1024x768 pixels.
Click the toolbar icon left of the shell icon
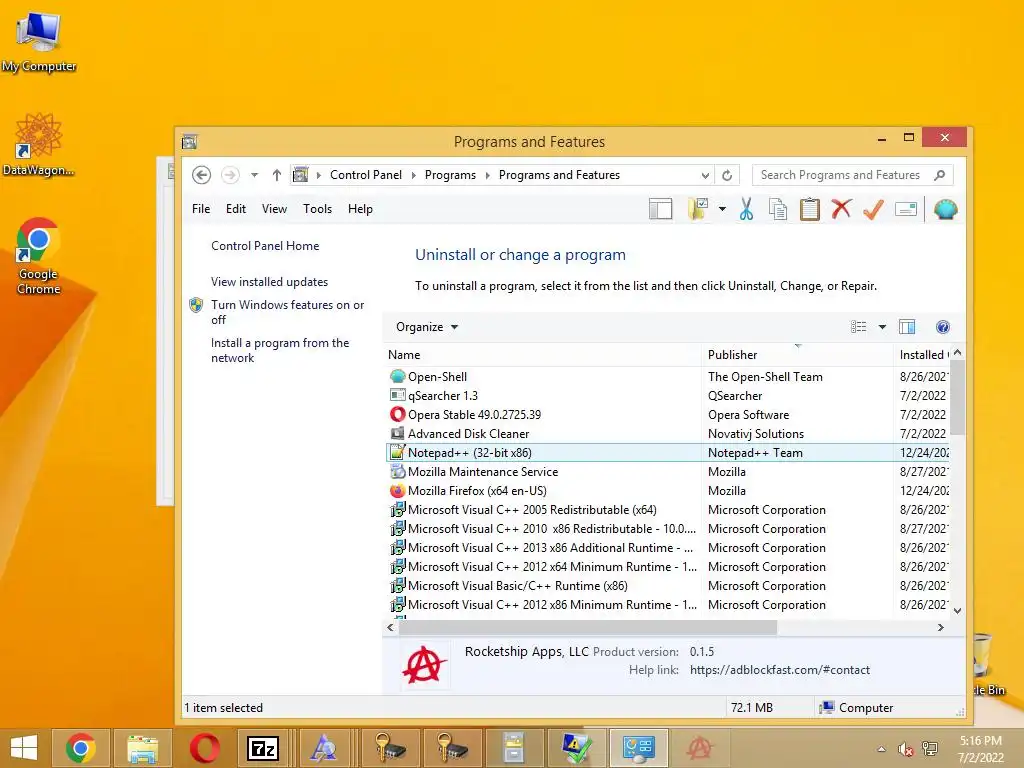(906, 209)
